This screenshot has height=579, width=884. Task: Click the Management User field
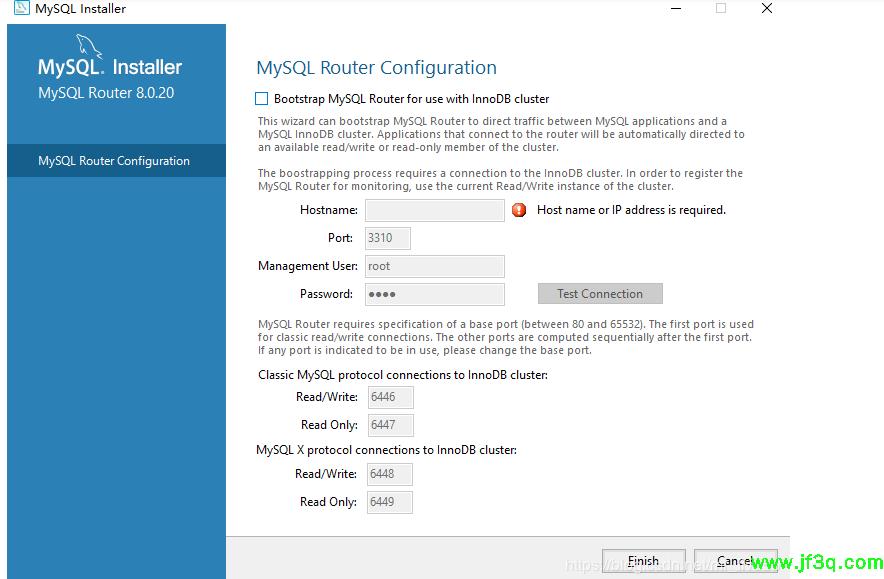tap(434, 266)
